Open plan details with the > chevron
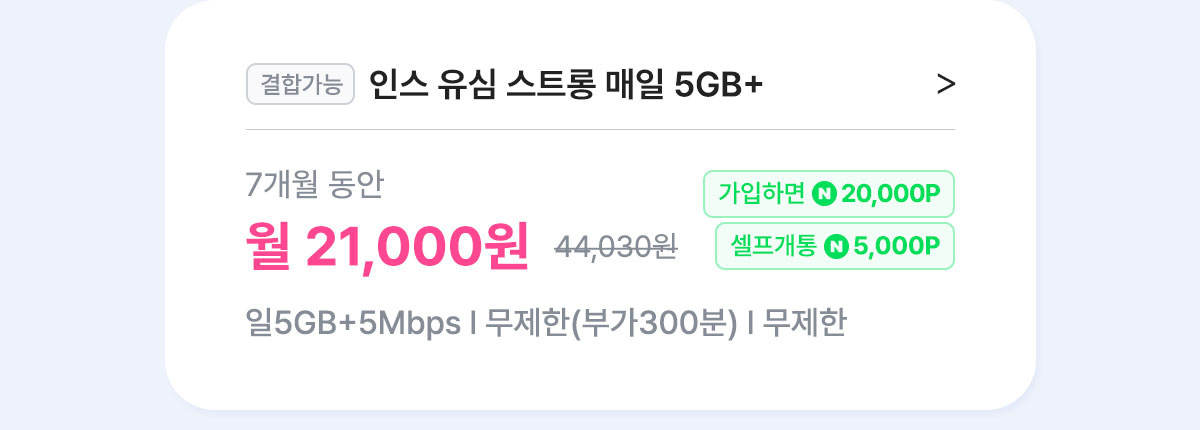Screen dimensions: 1200x430 [946, 85]
